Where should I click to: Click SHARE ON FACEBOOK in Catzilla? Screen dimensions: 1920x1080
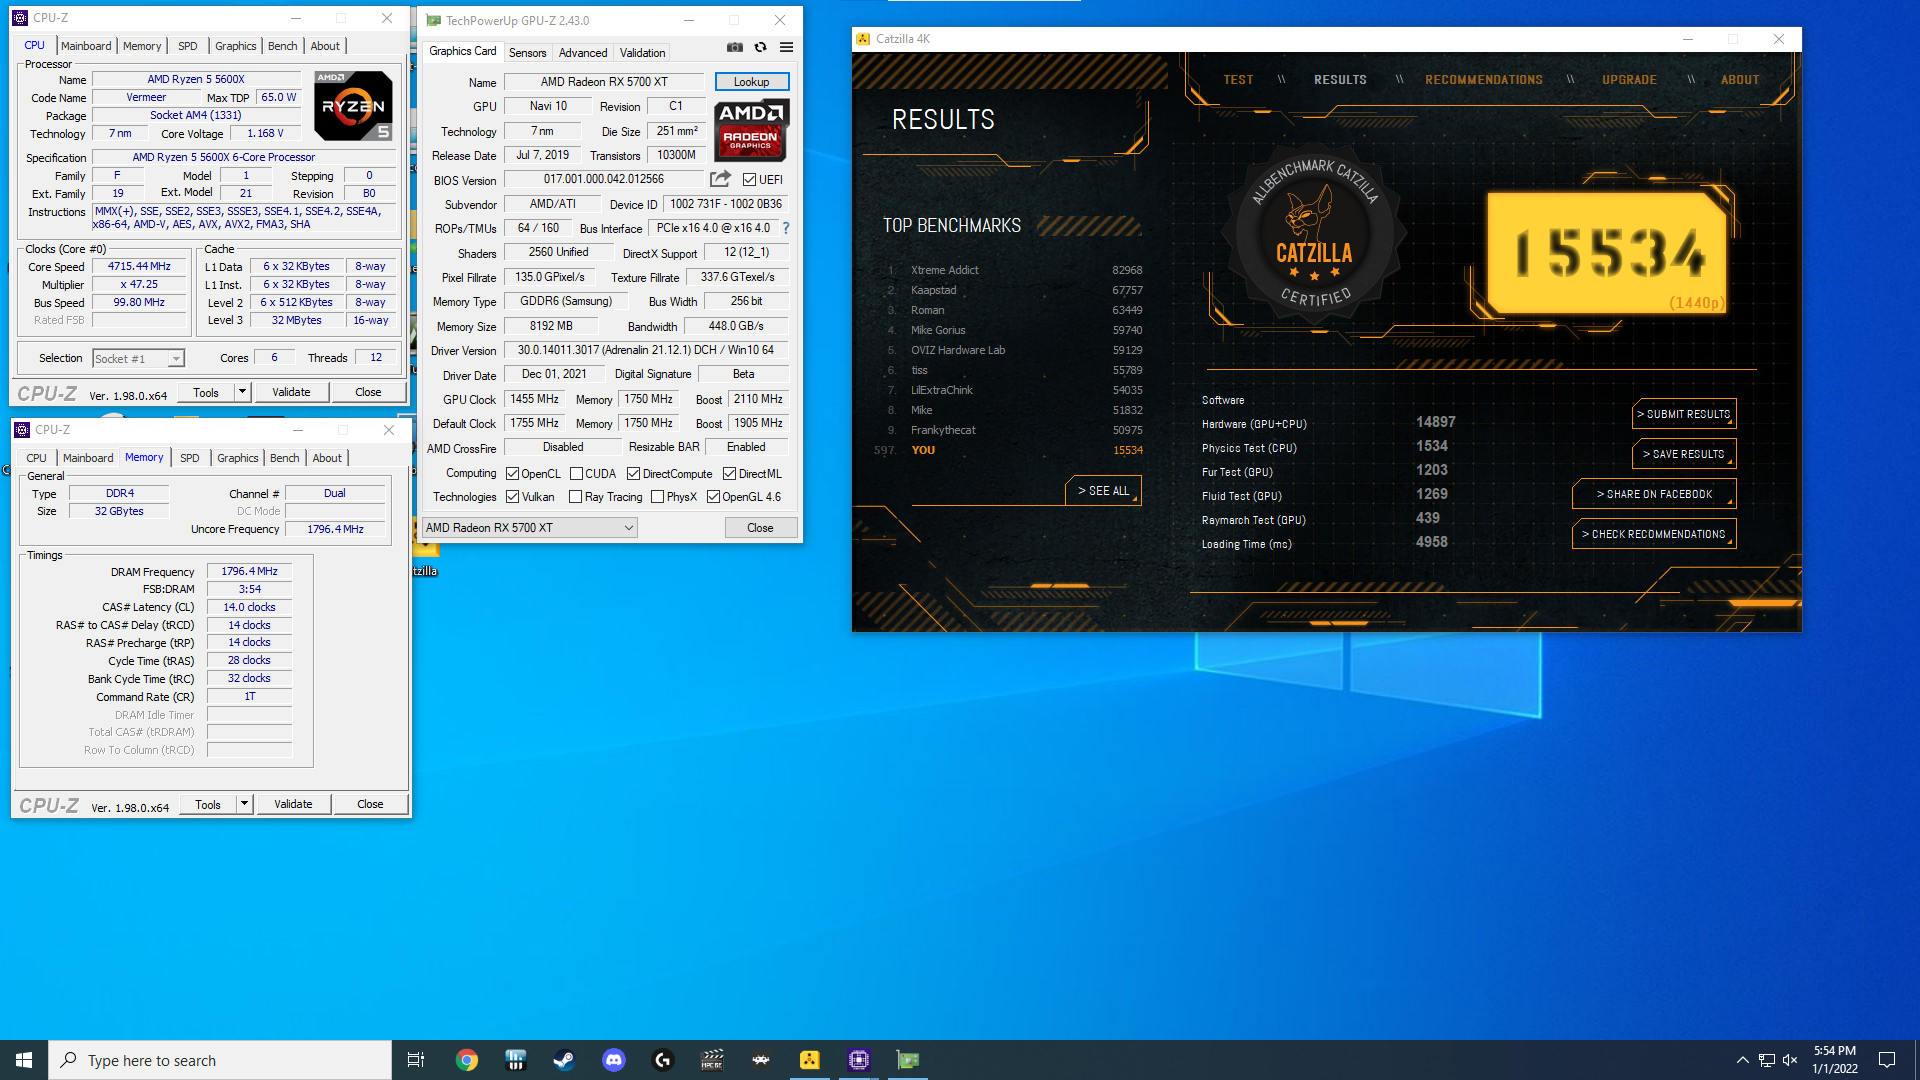[1654, 494]
